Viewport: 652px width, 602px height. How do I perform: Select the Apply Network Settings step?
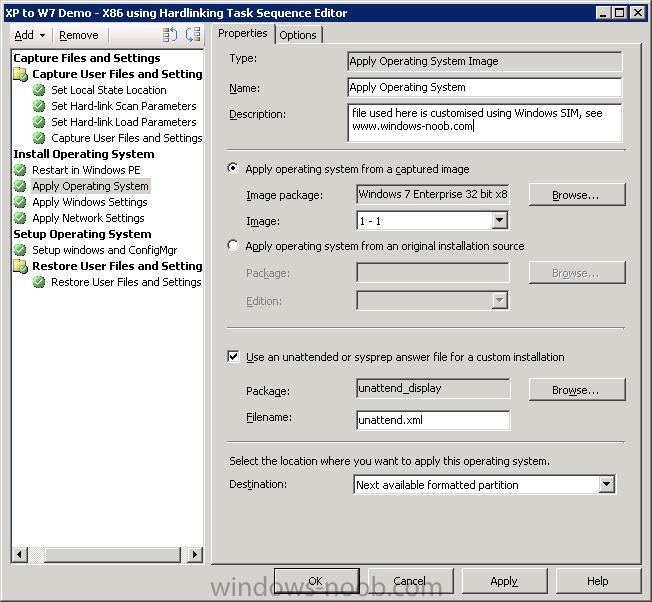(x=88, y=218)
